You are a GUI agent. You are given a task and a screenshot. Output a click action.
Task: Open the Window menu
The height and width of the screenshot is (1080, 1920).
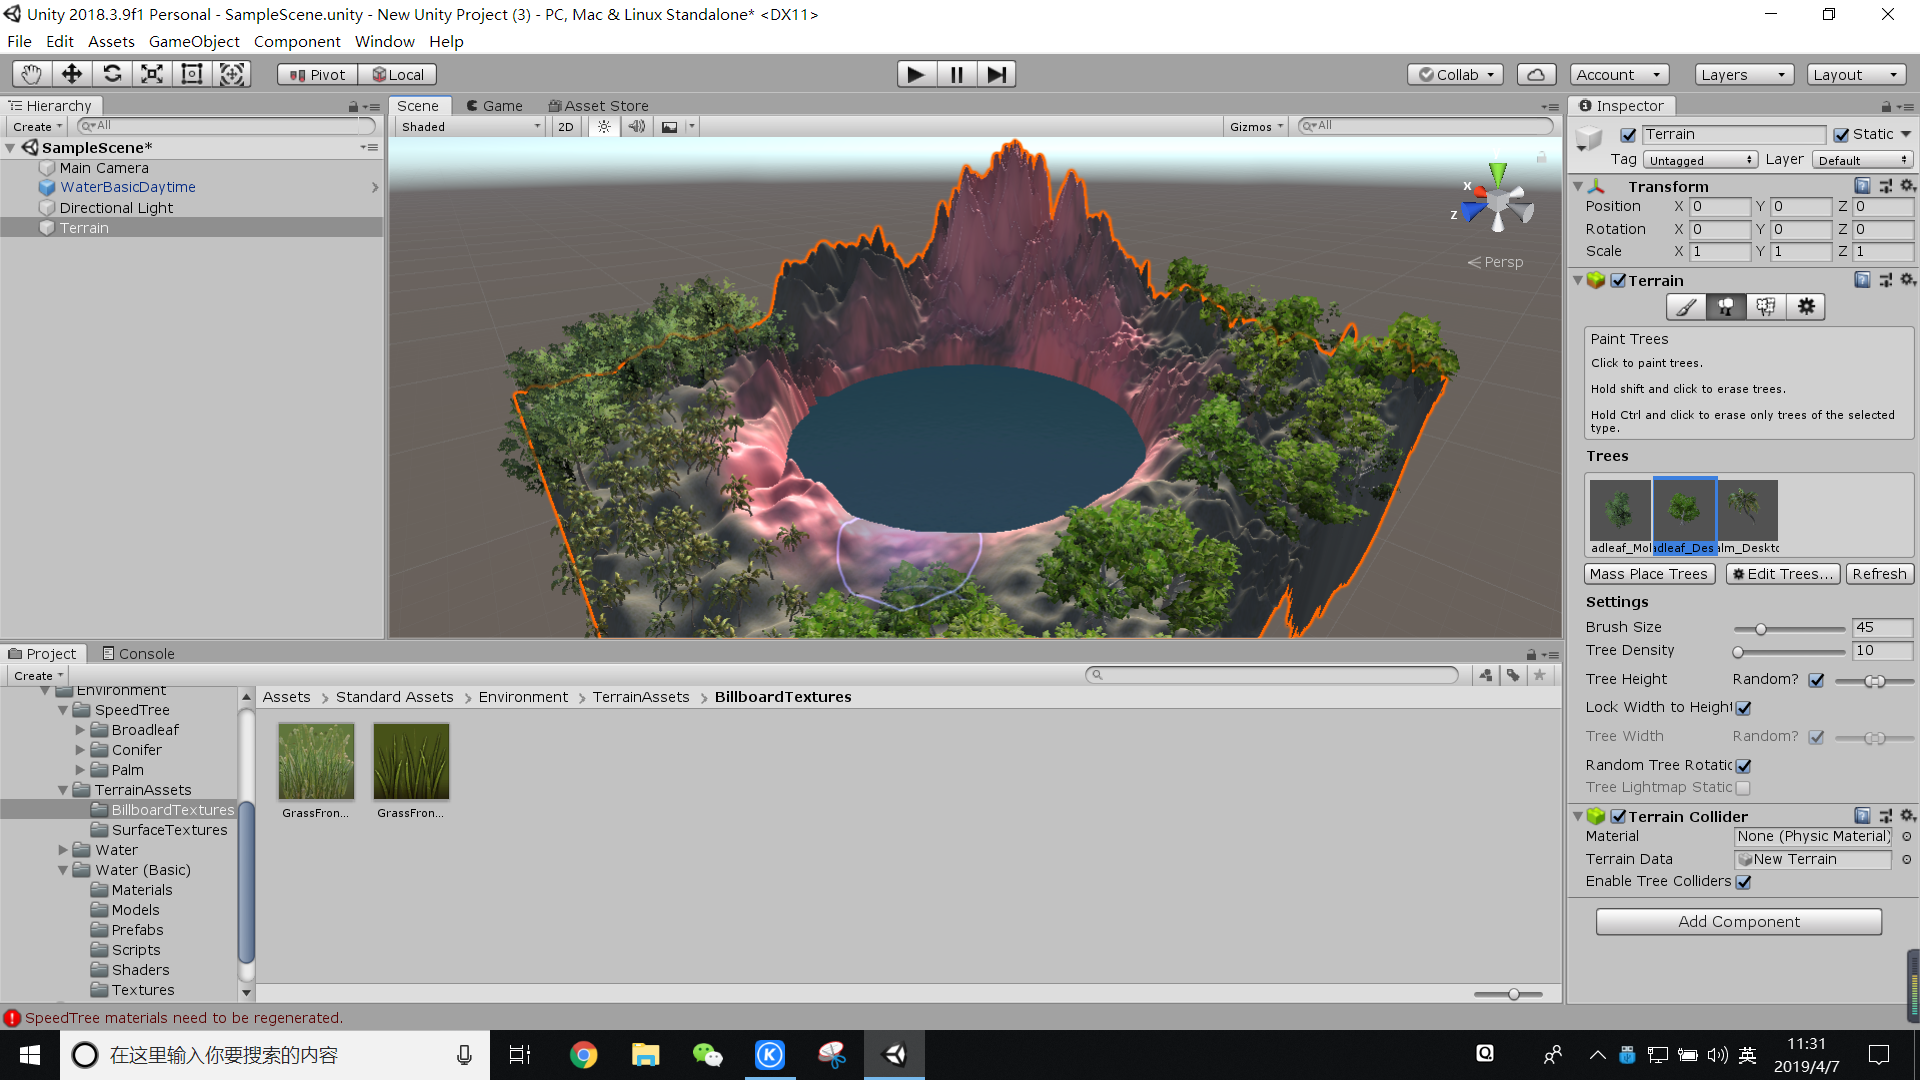pyautogui.click(x=384, y=41)
